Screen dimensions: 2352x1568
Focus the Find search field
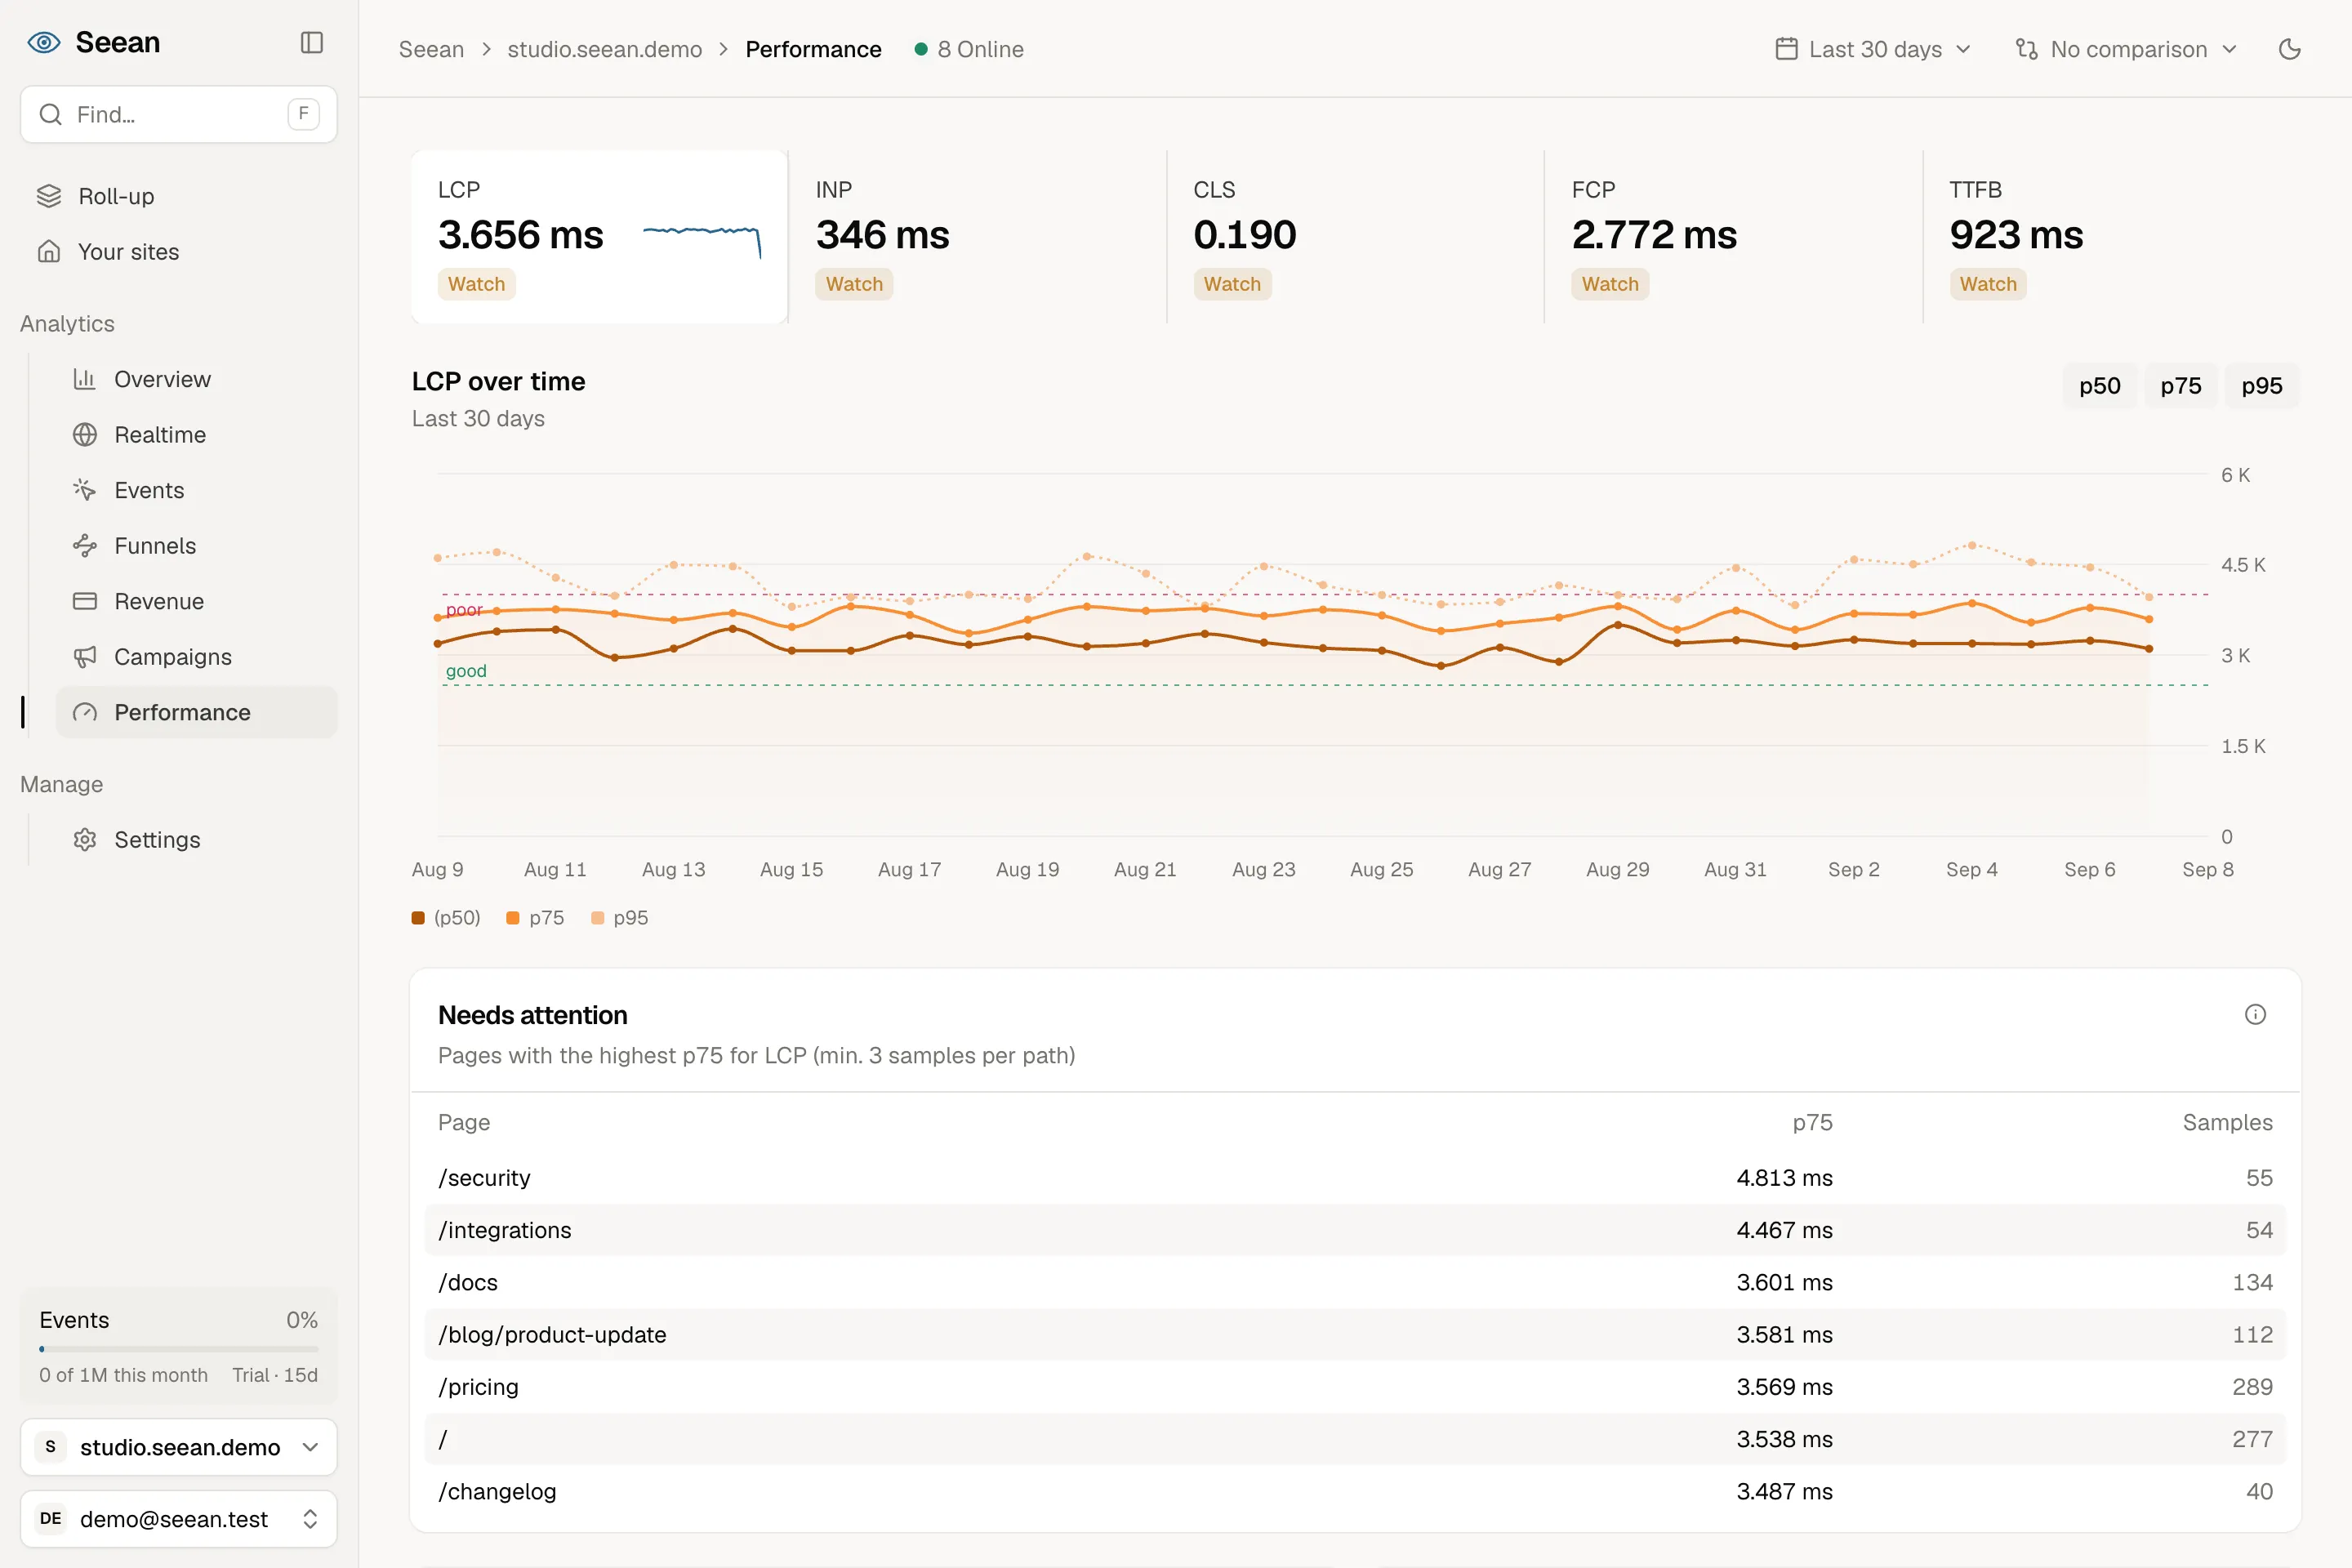pos(179,114)
